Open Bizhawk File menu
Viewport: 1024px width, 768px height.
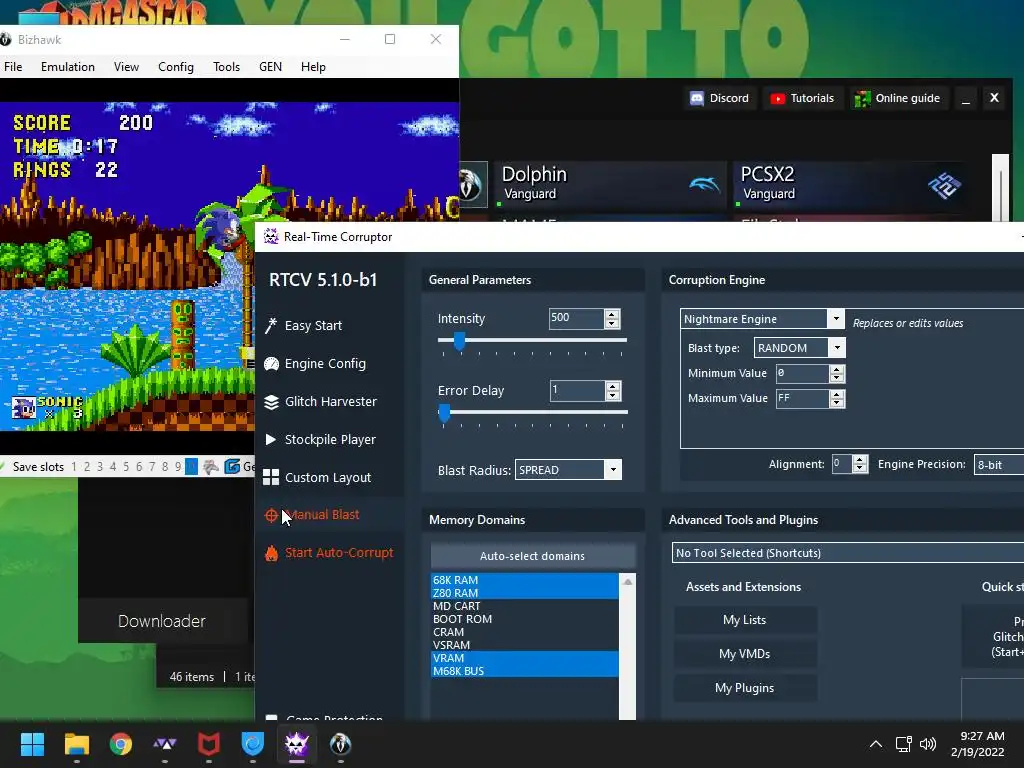pyautogui.click(x=13, y=67)
